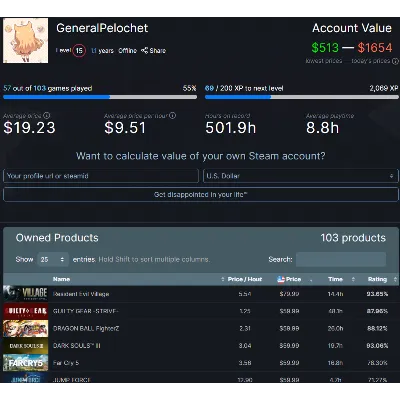Click the Offline status text
This screenshot has width=400, height=400.
click(x=127, y=51)
